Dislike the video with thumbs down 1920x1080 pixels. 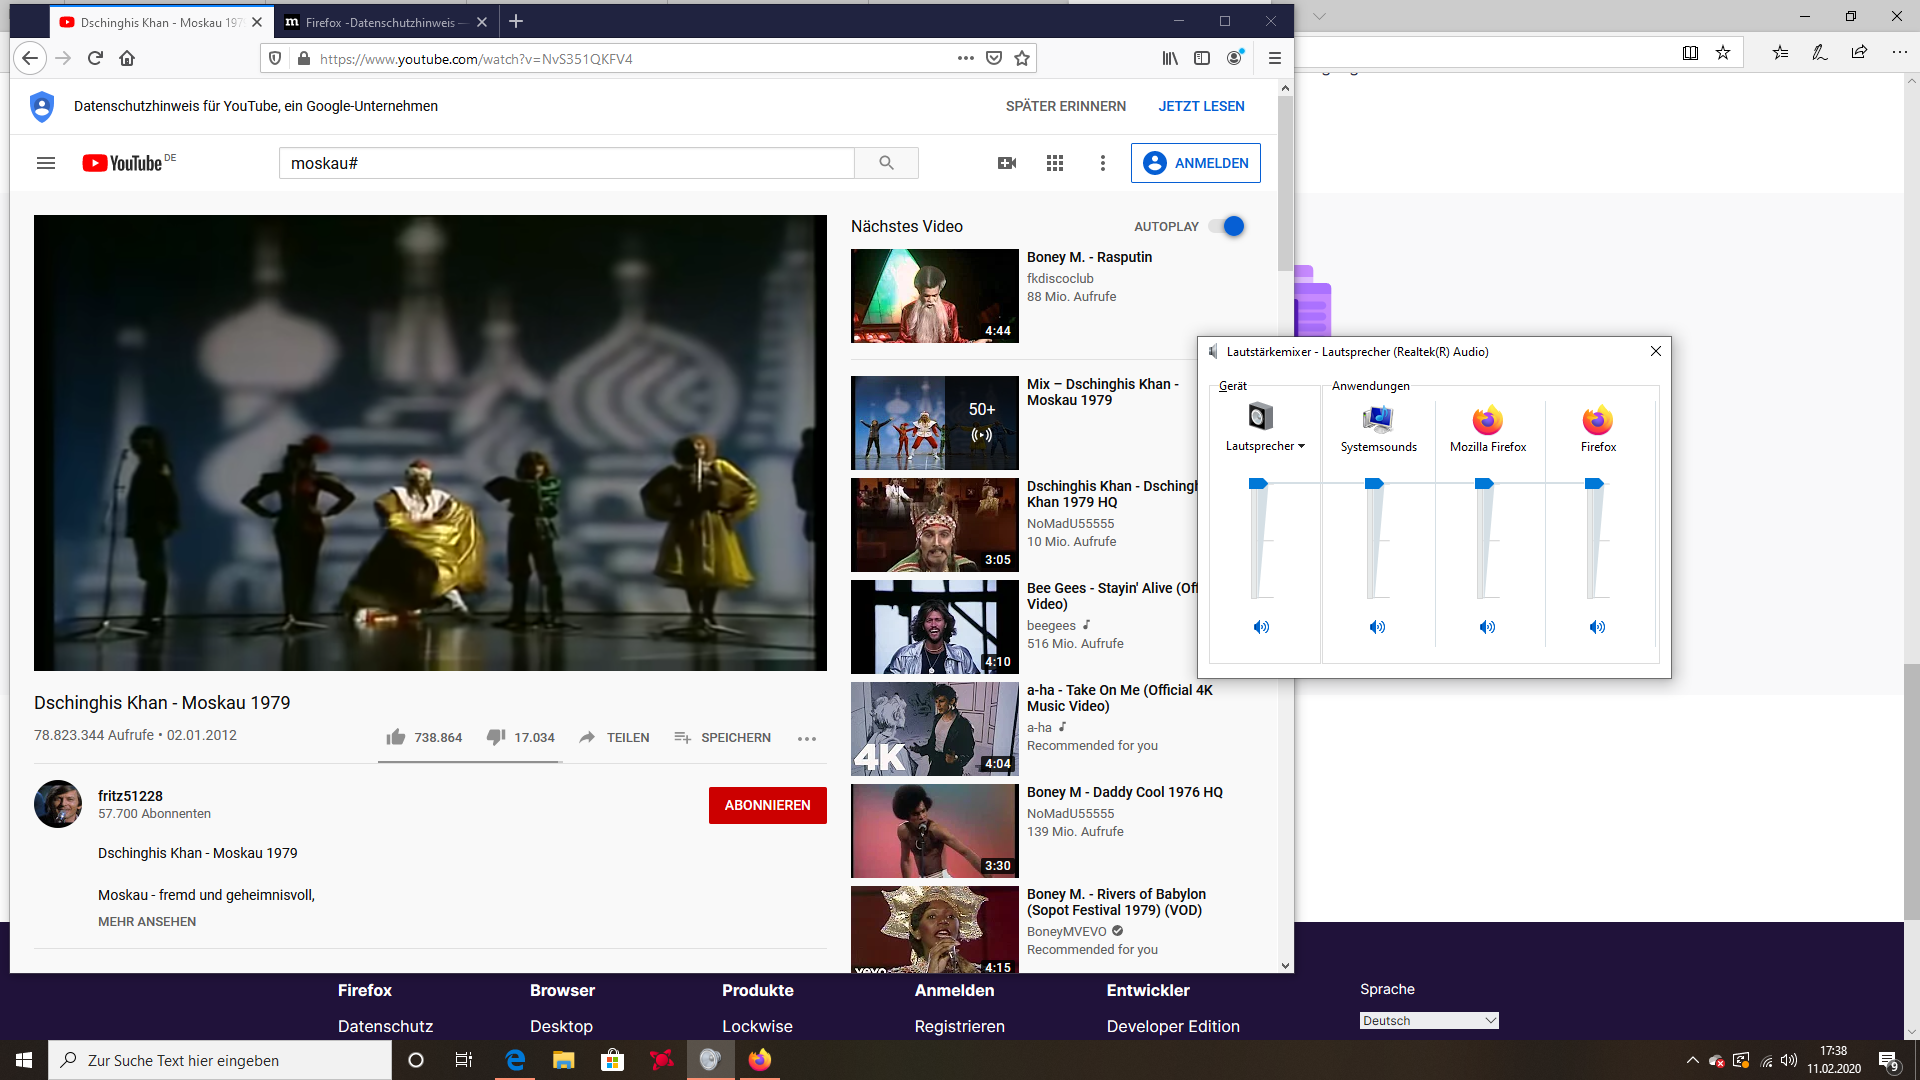coord(496,738)
